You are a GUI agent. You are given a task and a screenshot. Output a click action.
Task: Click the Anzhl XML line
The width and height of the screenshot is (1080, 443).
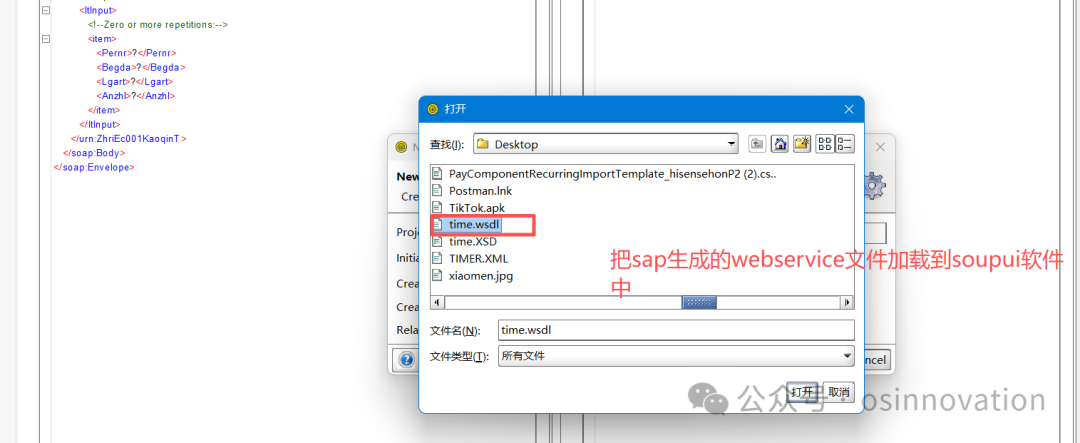pos(135,96)
